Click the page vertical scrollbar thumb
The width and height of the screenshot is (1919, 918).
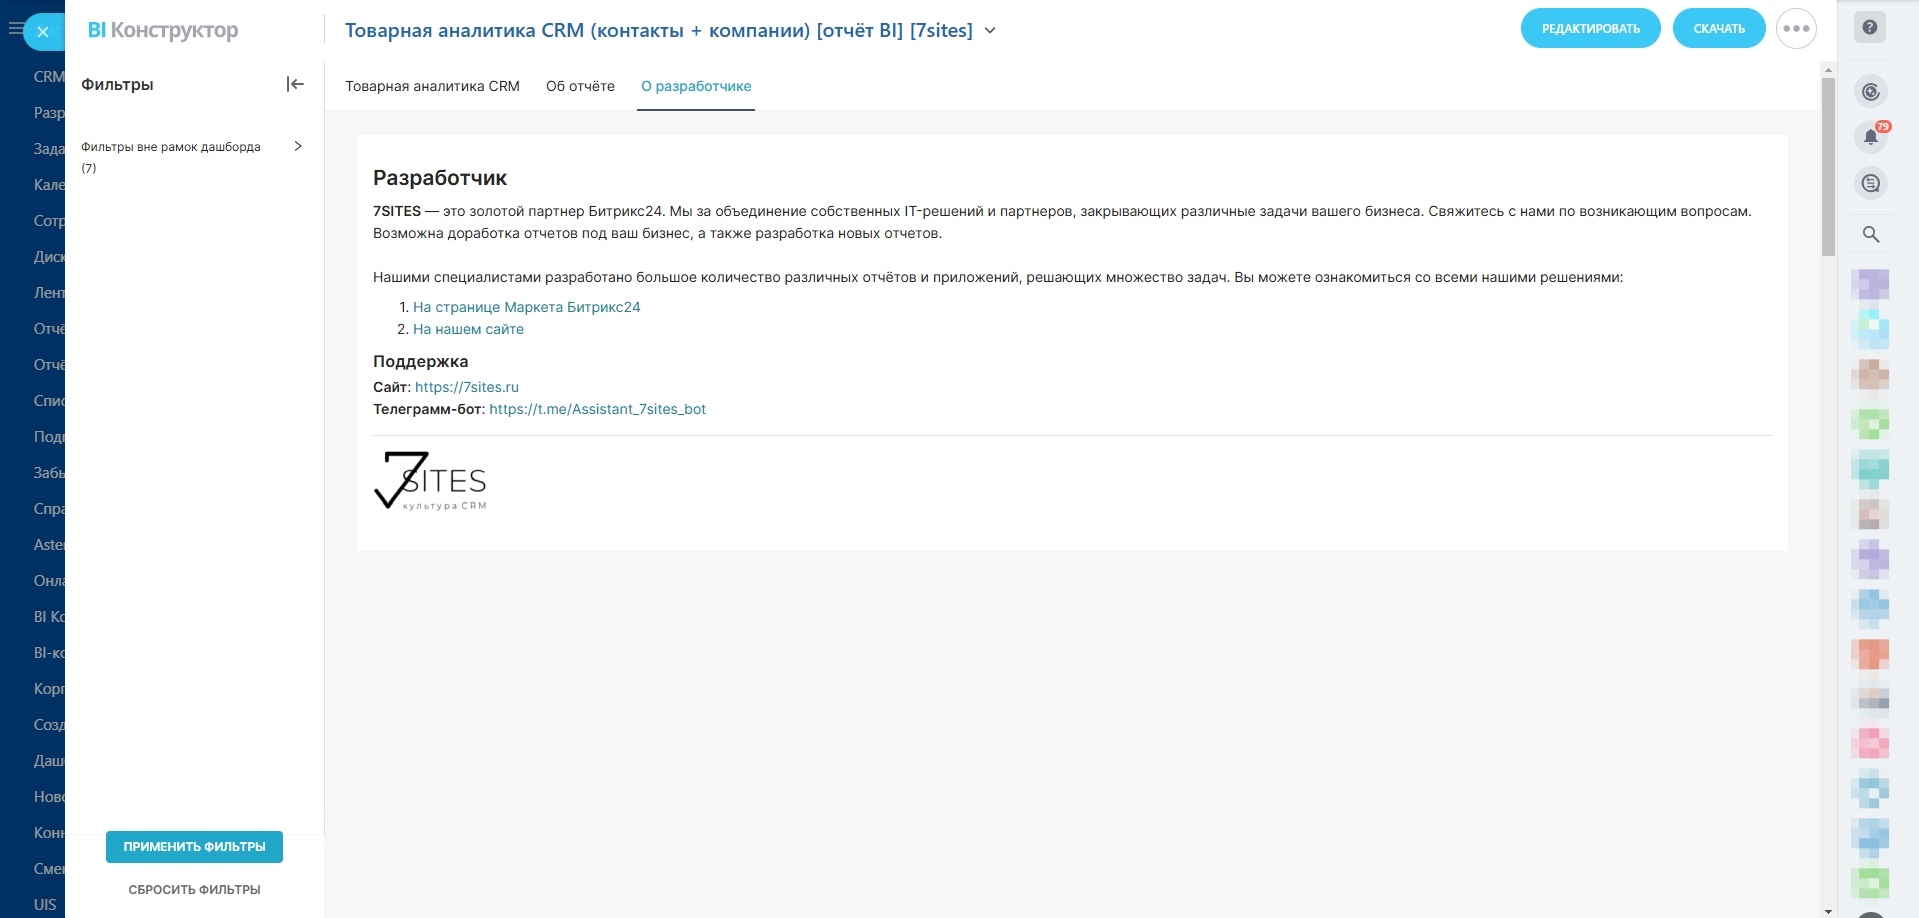click(1828, 167)
